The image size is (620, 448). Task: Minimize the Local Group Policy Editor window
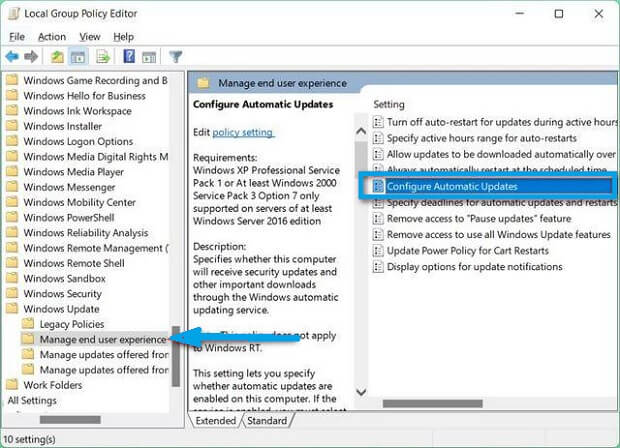pyautogui.click(x=520, y=13)
